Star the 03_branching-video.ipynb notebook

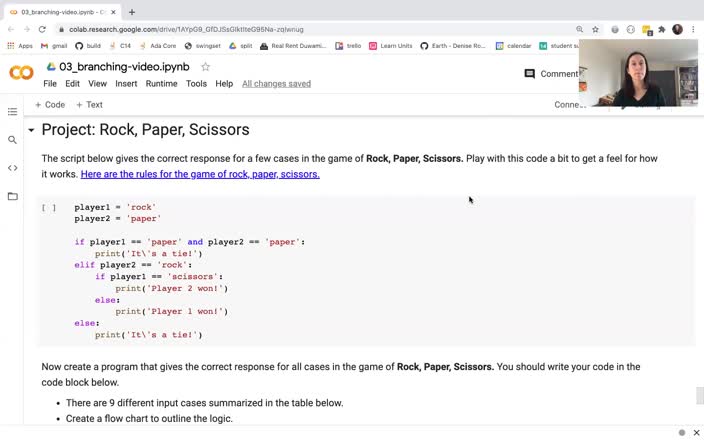pos(205,67)
